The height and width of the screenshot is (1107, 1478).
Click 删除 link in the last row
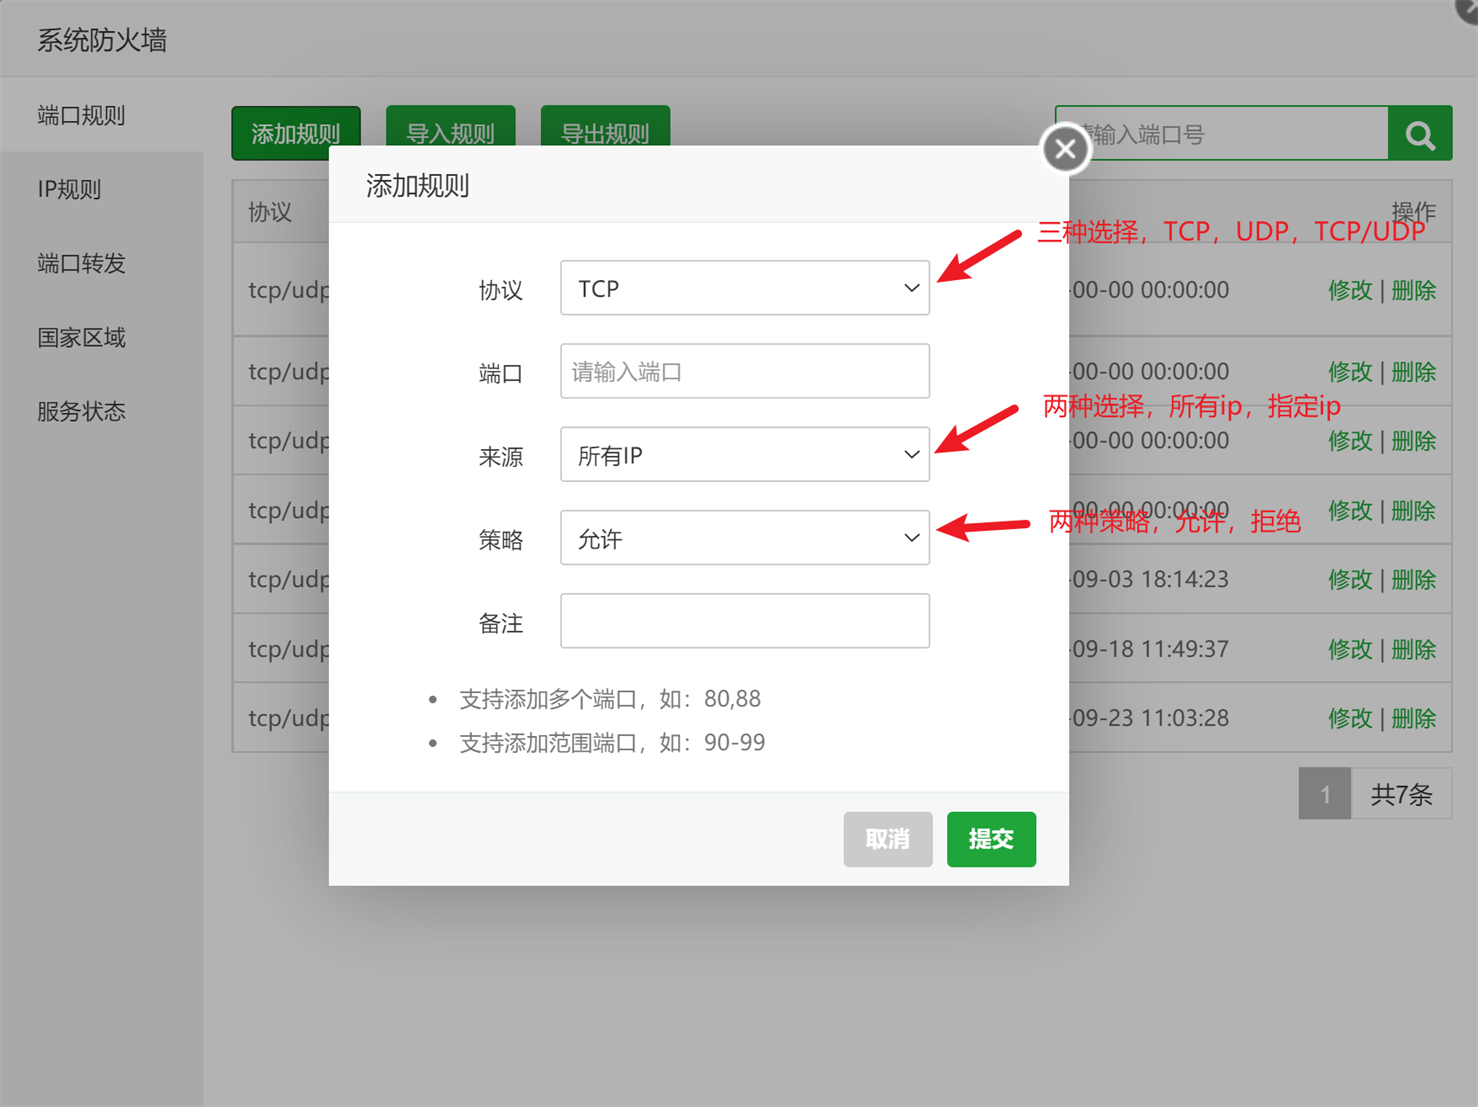tap(1414, 718)
